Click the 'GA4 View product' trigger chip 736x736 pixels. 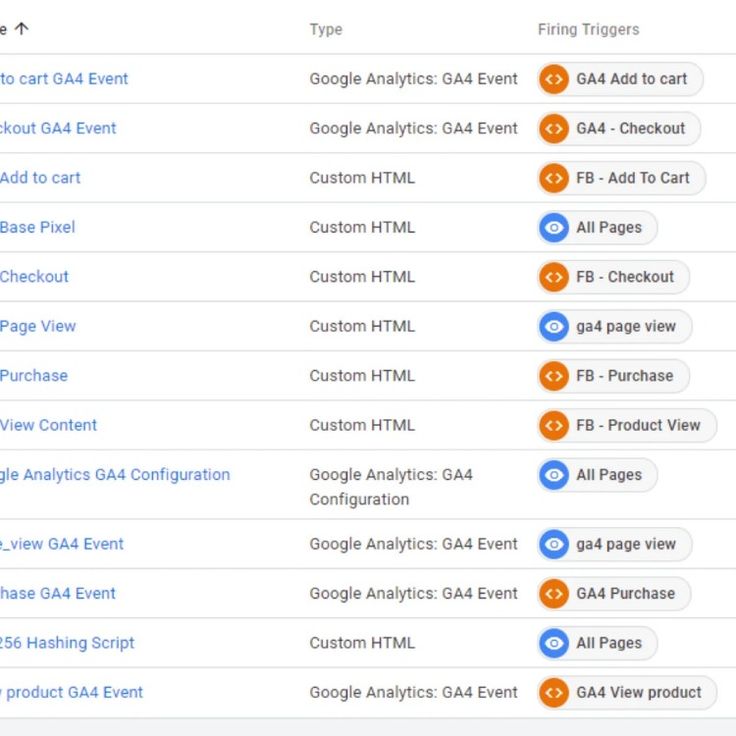pyautogui.click(x=627, y=692)
